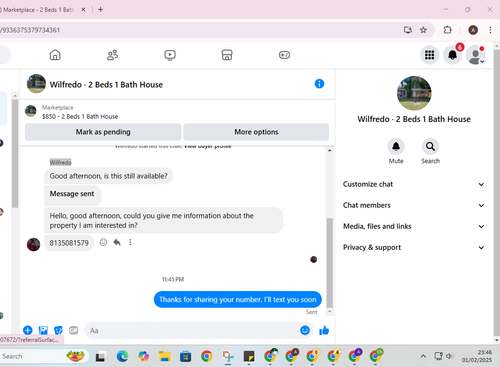Image resolution: width=500 pixels, height=367 pixels.
Task: Click the More options button
Action: 256,132
